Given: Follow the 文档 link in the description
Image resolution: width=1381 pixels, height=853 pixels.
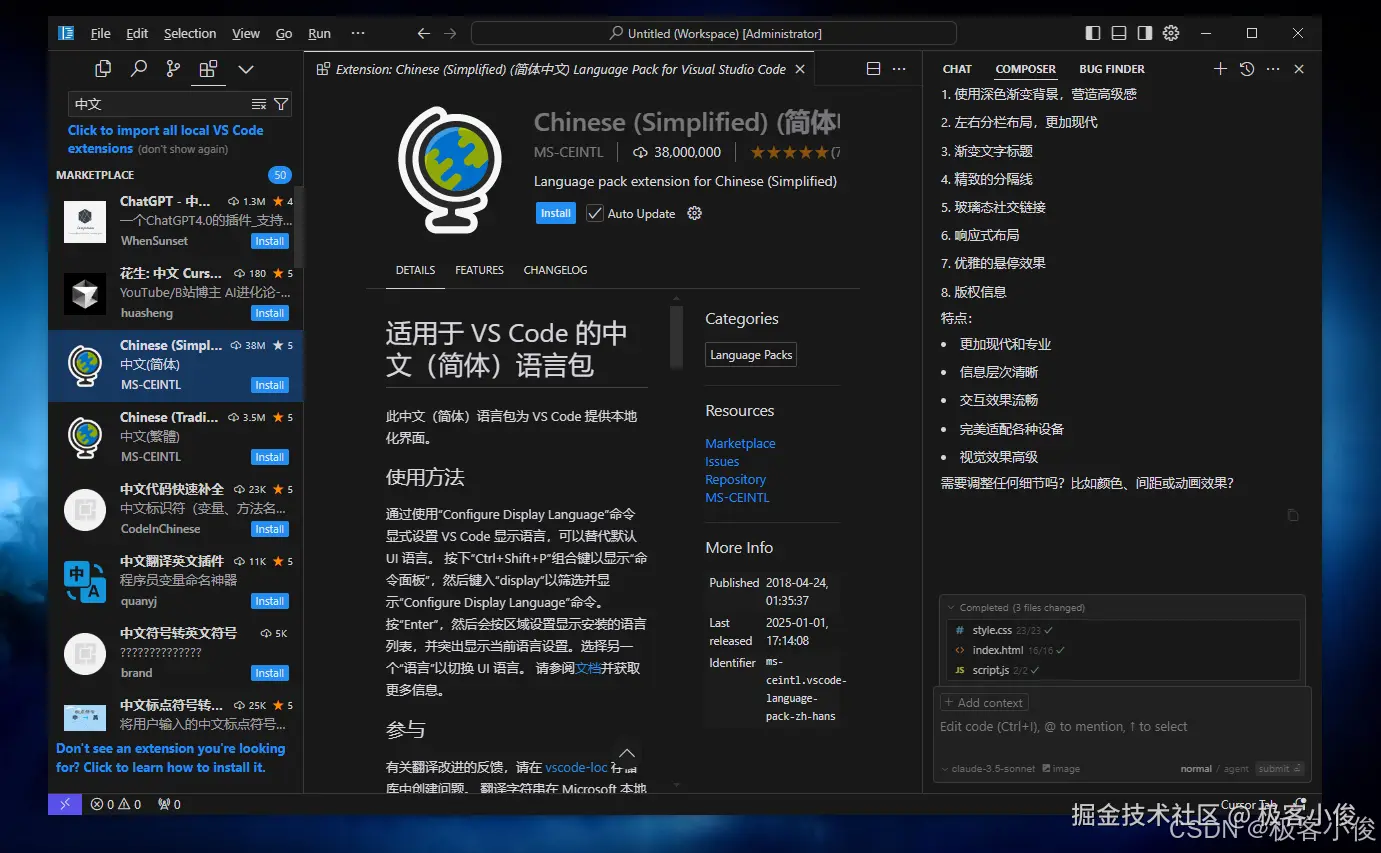Looking at the screenshot, I should [x=588, y=668].
